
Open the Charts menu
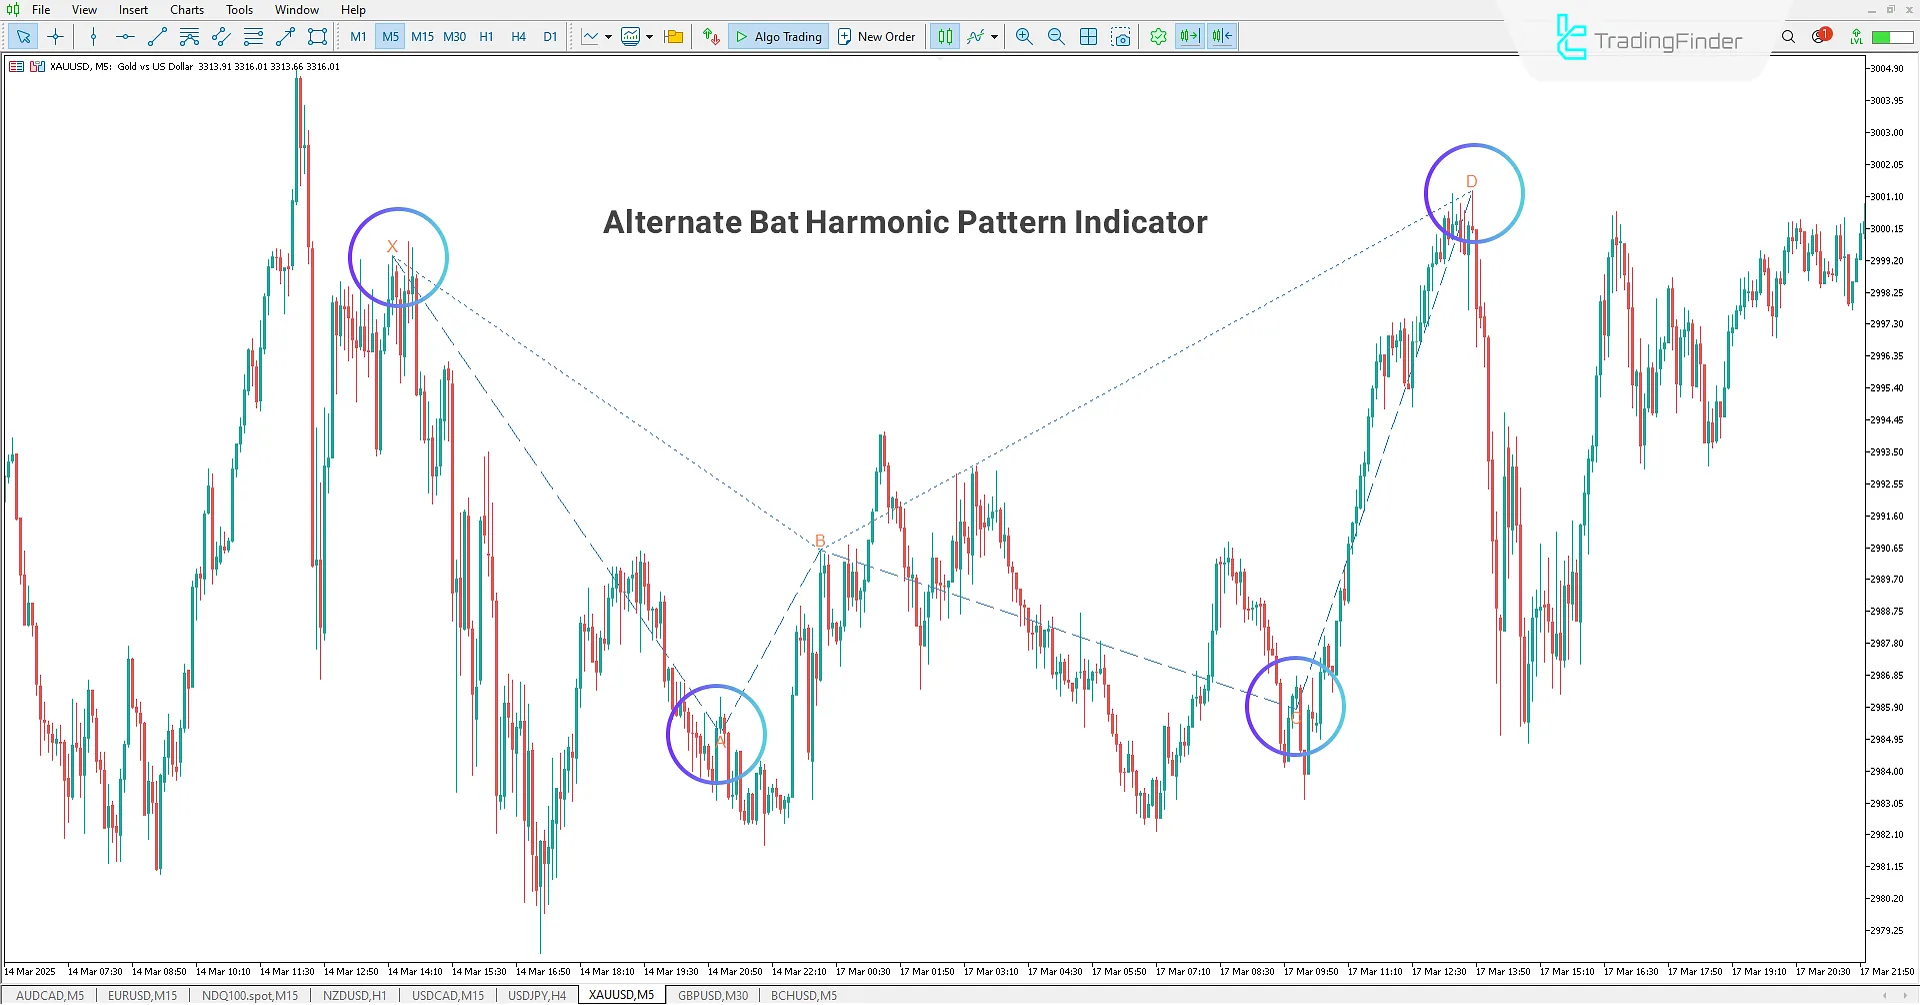tap(186, 9)
